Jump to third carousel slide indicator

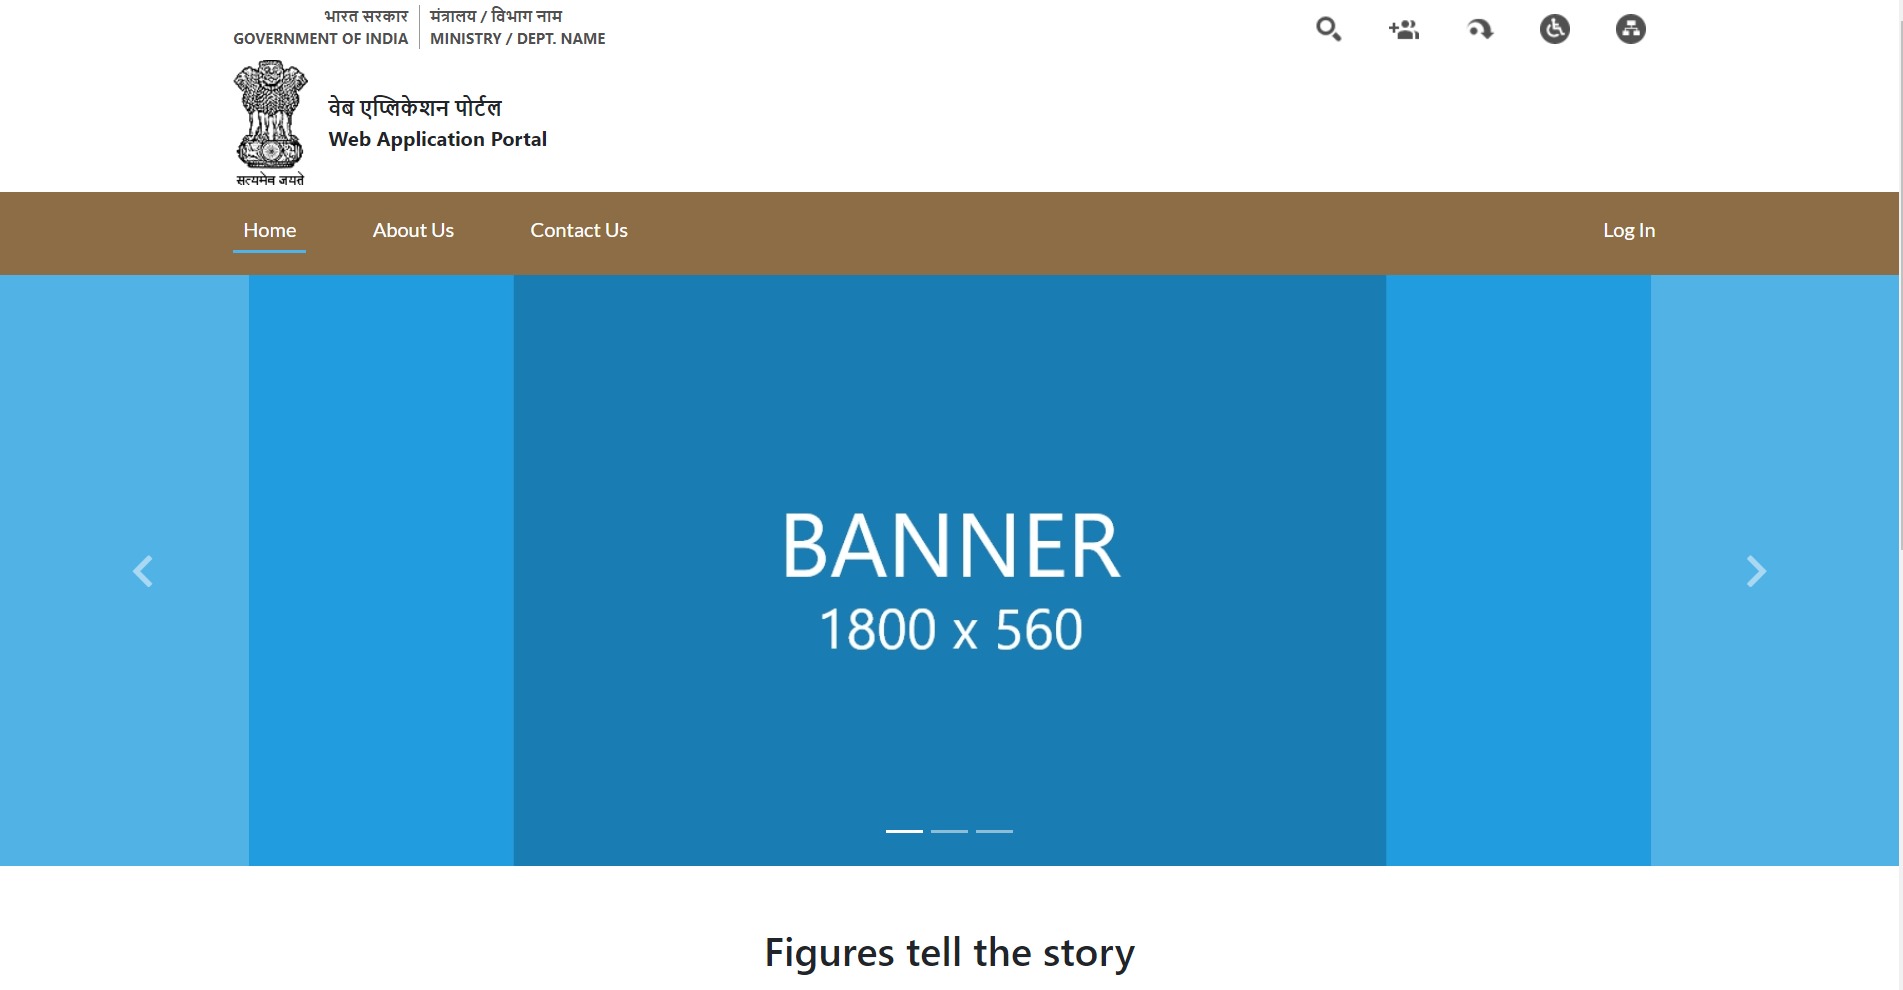coord(994,831)
